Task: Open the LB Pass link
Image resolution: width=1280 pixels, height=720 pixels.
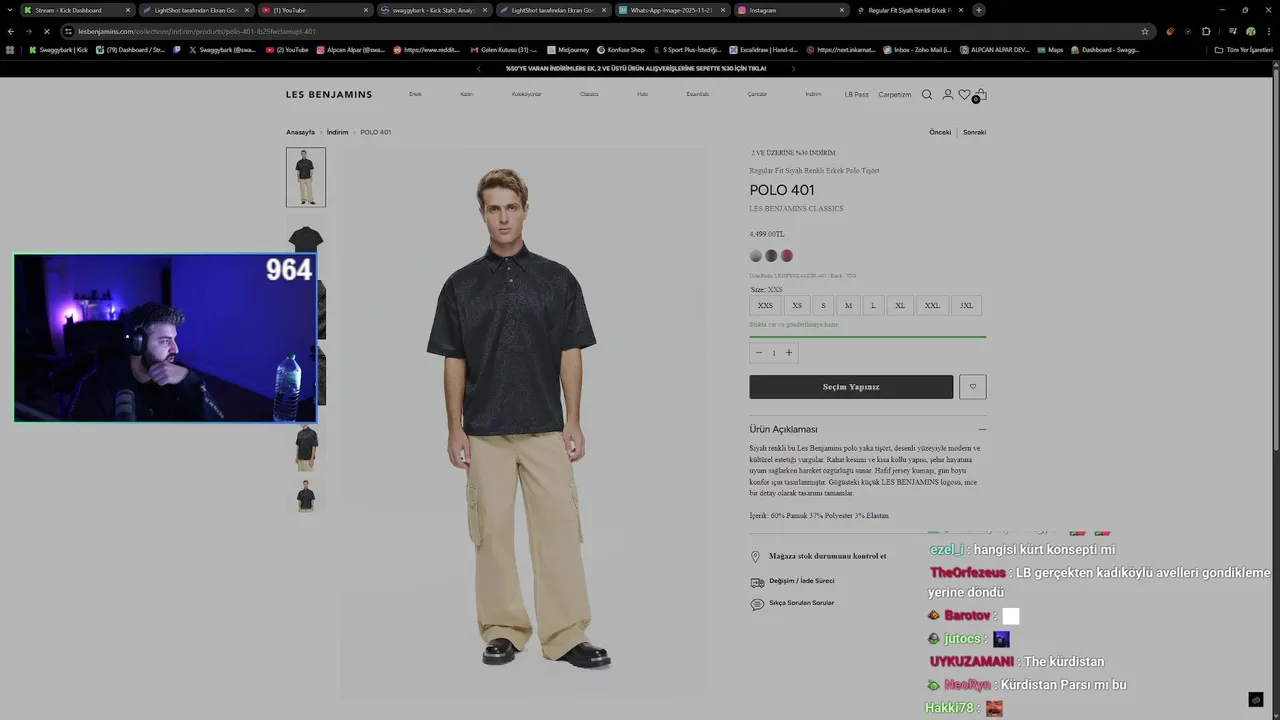Action: (856, 95)
